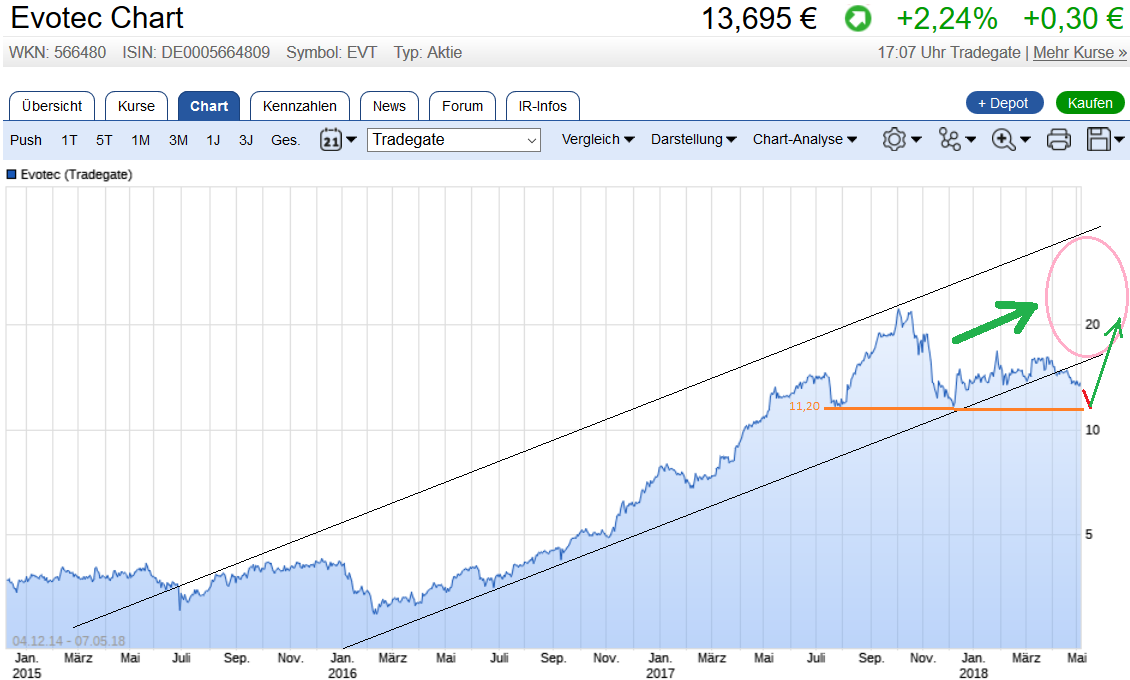This screenshot has height=680, width=1130.
Task: Open the Kennzahlen tab
Action: (x=300, y=106)
